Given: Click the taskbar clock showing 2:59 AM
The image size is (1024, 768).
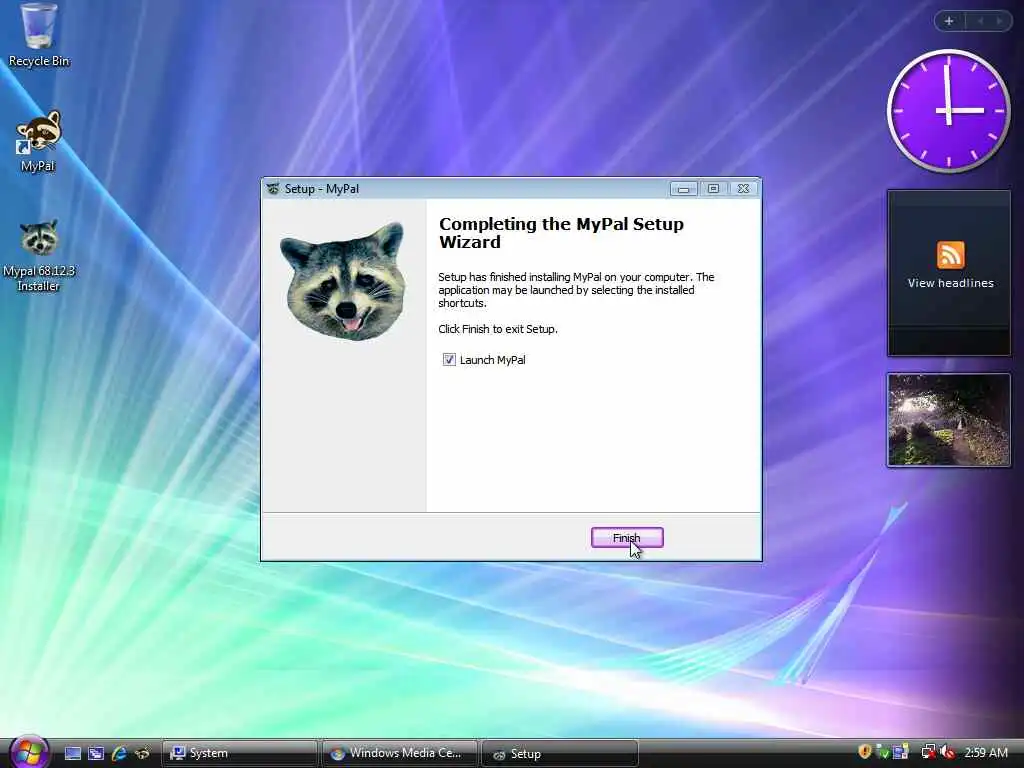Looking at the screenshot, I should (x=985, y=753).
